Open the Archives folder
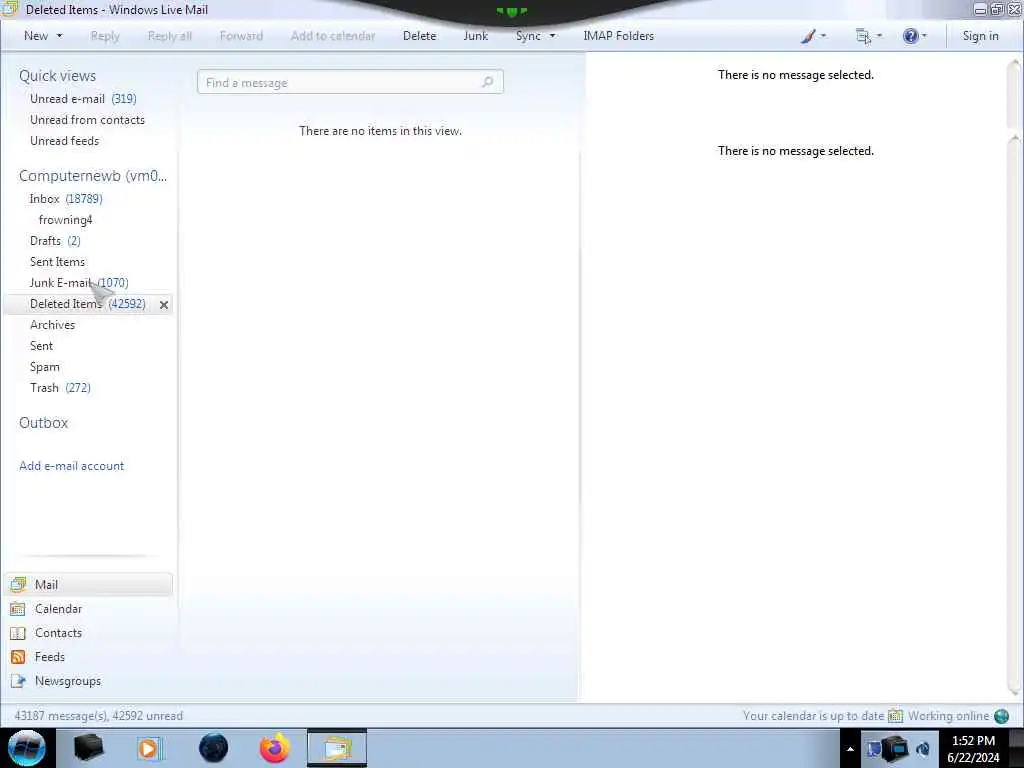 [52, 325]
